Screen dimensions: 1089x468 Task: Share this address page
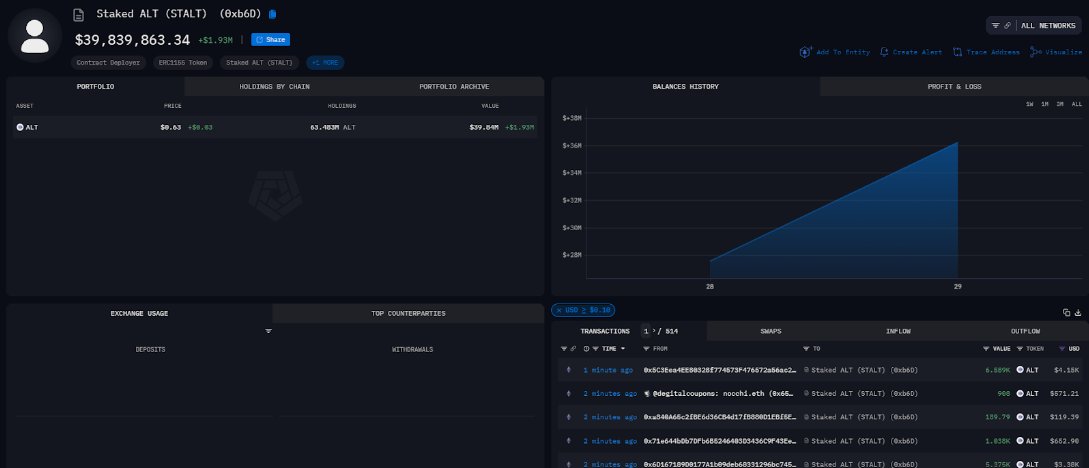point(270,40)
